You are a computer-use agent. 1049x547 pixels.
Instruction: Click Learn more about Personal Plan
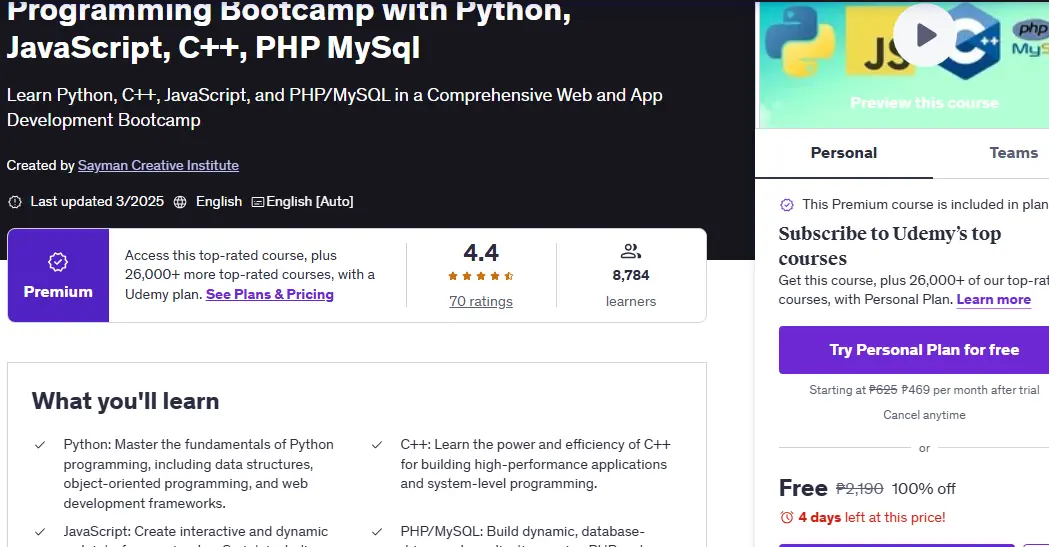click(x=993, y=300)
